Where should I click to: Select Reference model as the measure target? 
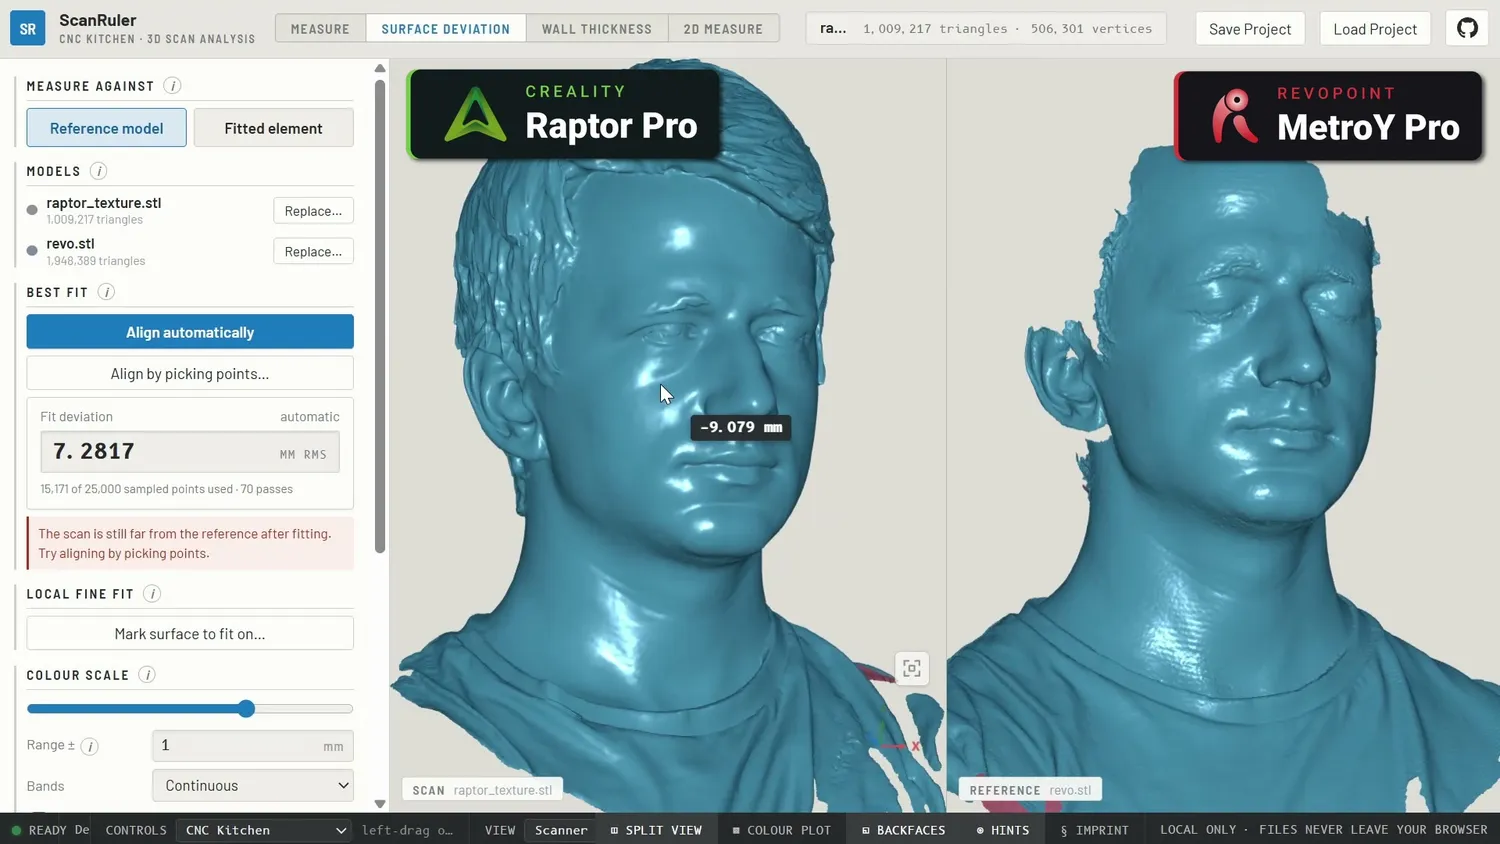[107, 128]
